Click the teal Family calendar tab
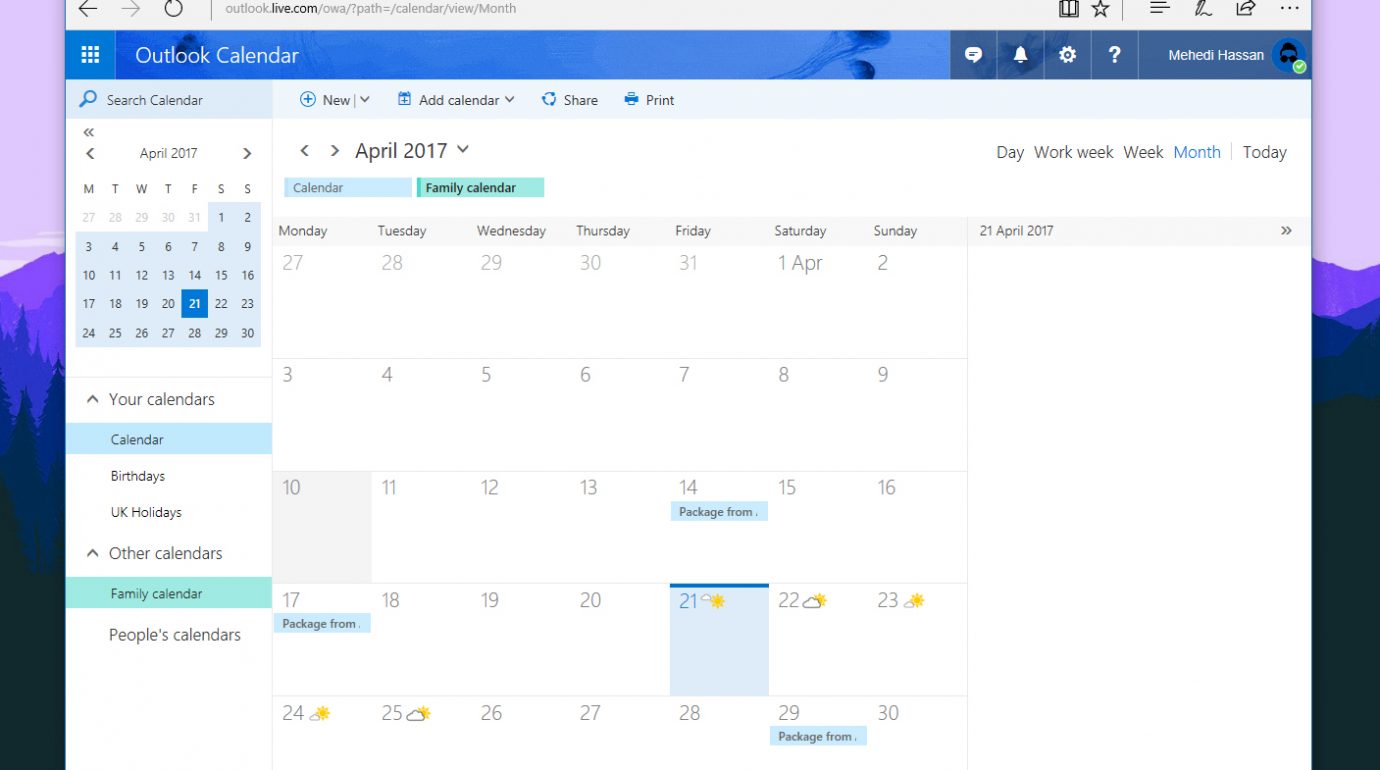The height and width of the screenshot is (770, 1380). (x=480, y=188)
